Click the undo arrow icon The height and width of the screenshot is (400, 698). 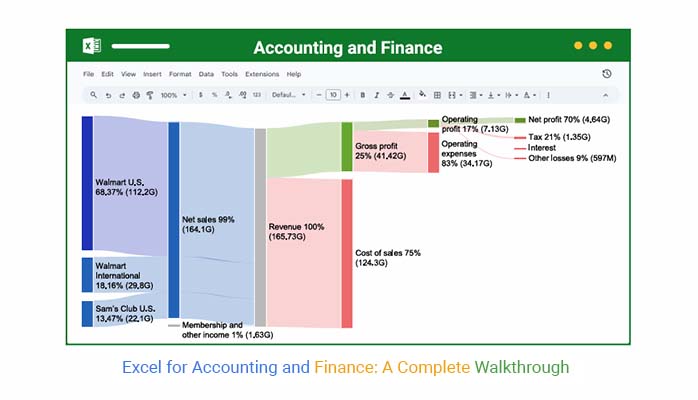(x=108, y=95)
